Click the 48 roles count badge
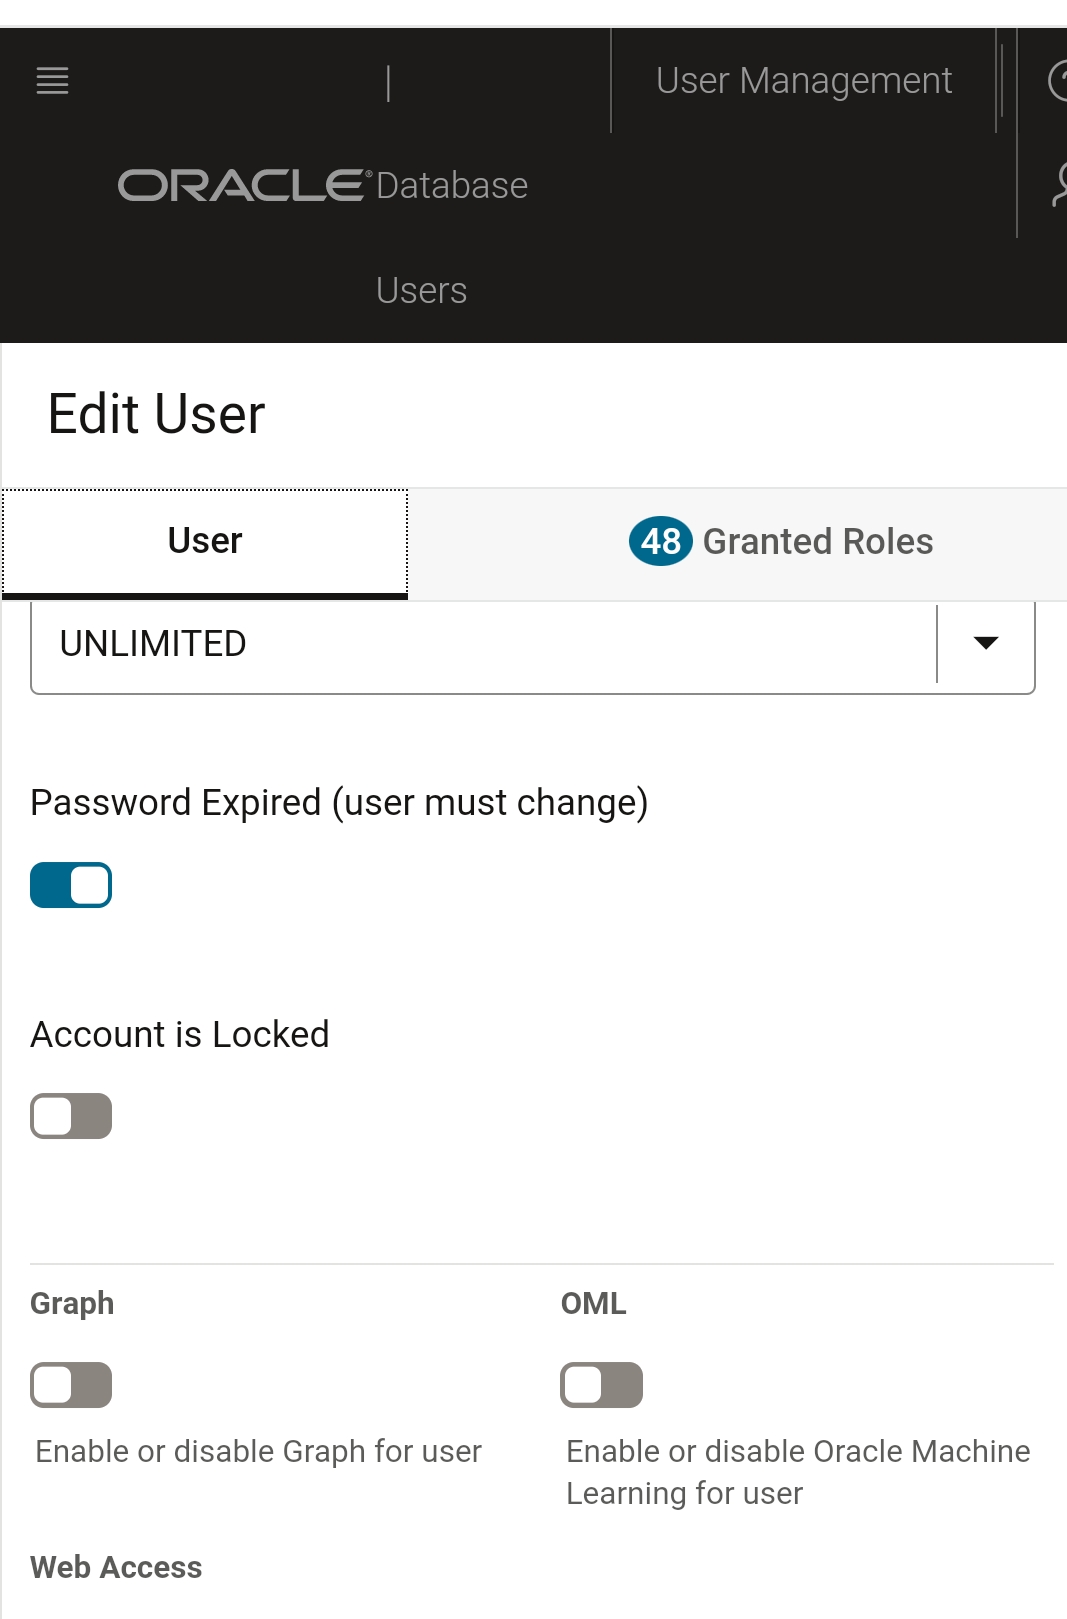 pyautogui.click(x=660, y=541)
